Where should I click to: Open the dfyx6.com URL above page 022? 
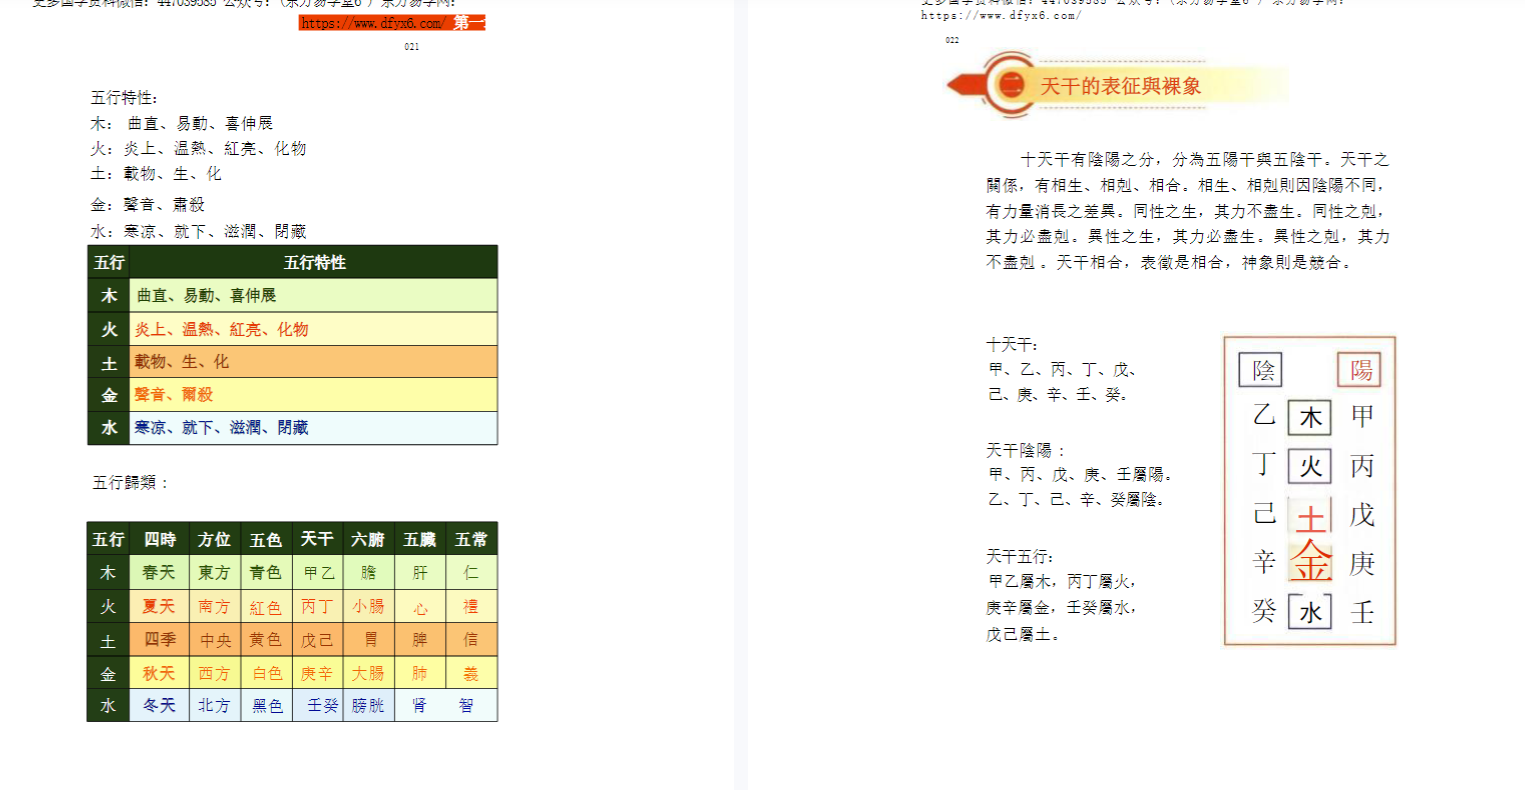1000,16
